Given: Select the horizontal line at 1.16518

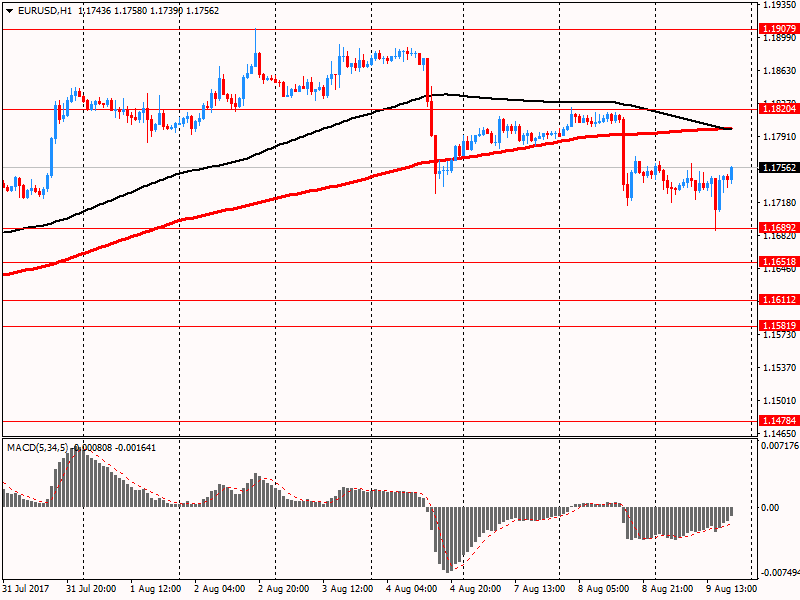Looking at the screenshot, I should point(380,263).
